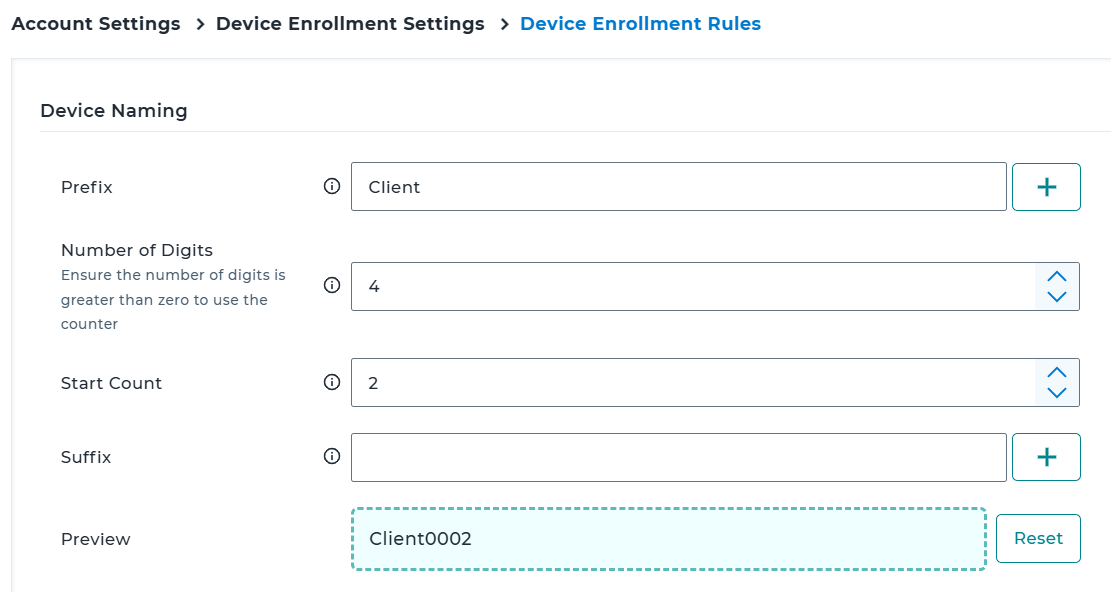The image size is (1111, 592).
Task: Reset the device name preview
Action: [1038, 539]
